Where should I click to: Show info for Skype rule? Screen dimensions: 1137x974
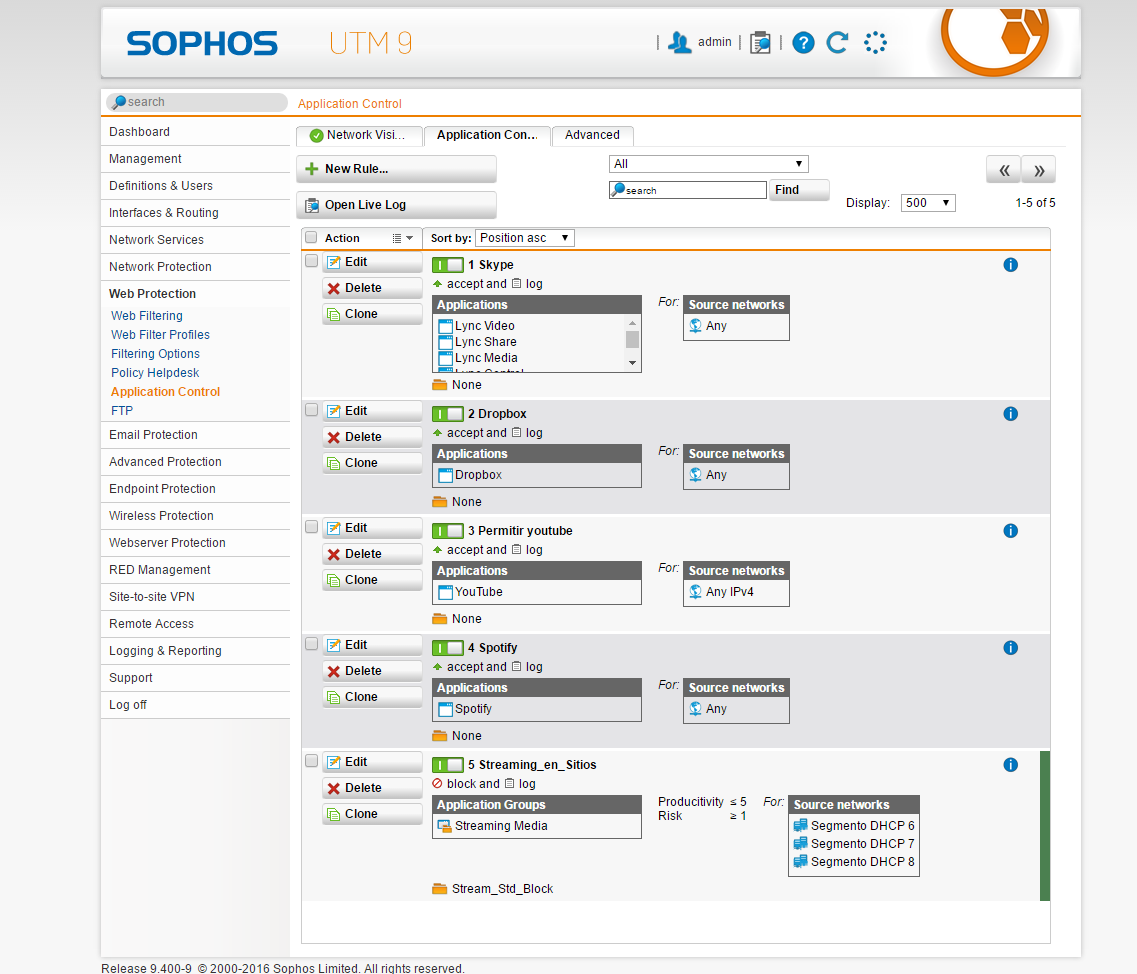point(1010,265)
